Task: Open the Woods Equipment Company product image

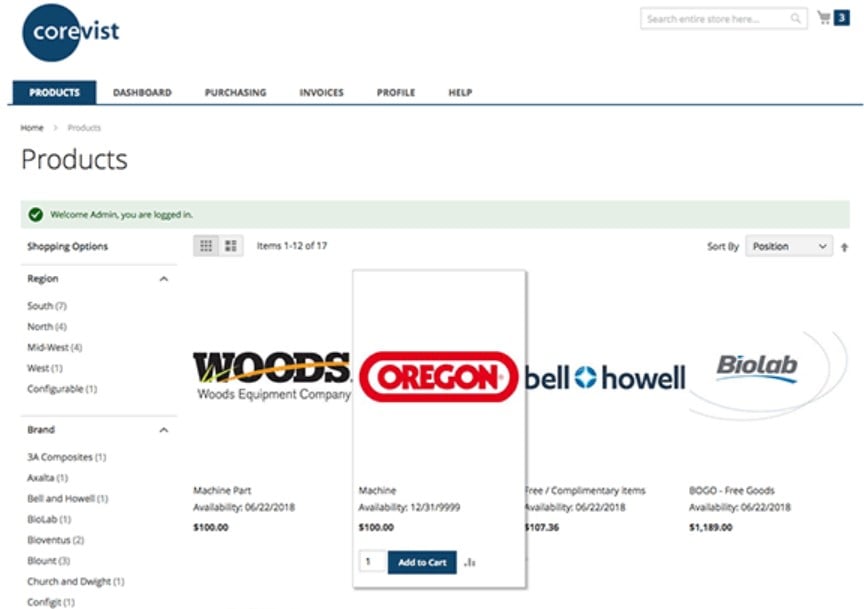Action: click(272, 375)
